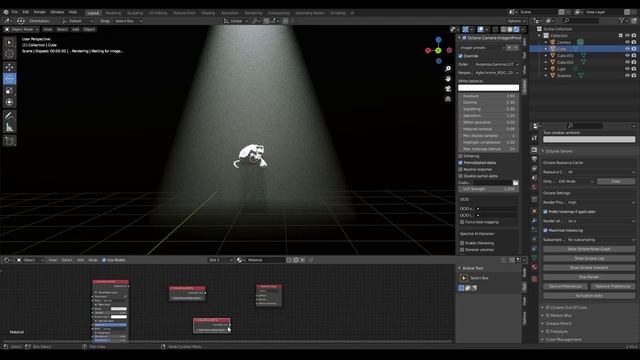Hide the Suzanne object via eye icon
This screenshot has width=640, height=360.
[x=627, y=76]
